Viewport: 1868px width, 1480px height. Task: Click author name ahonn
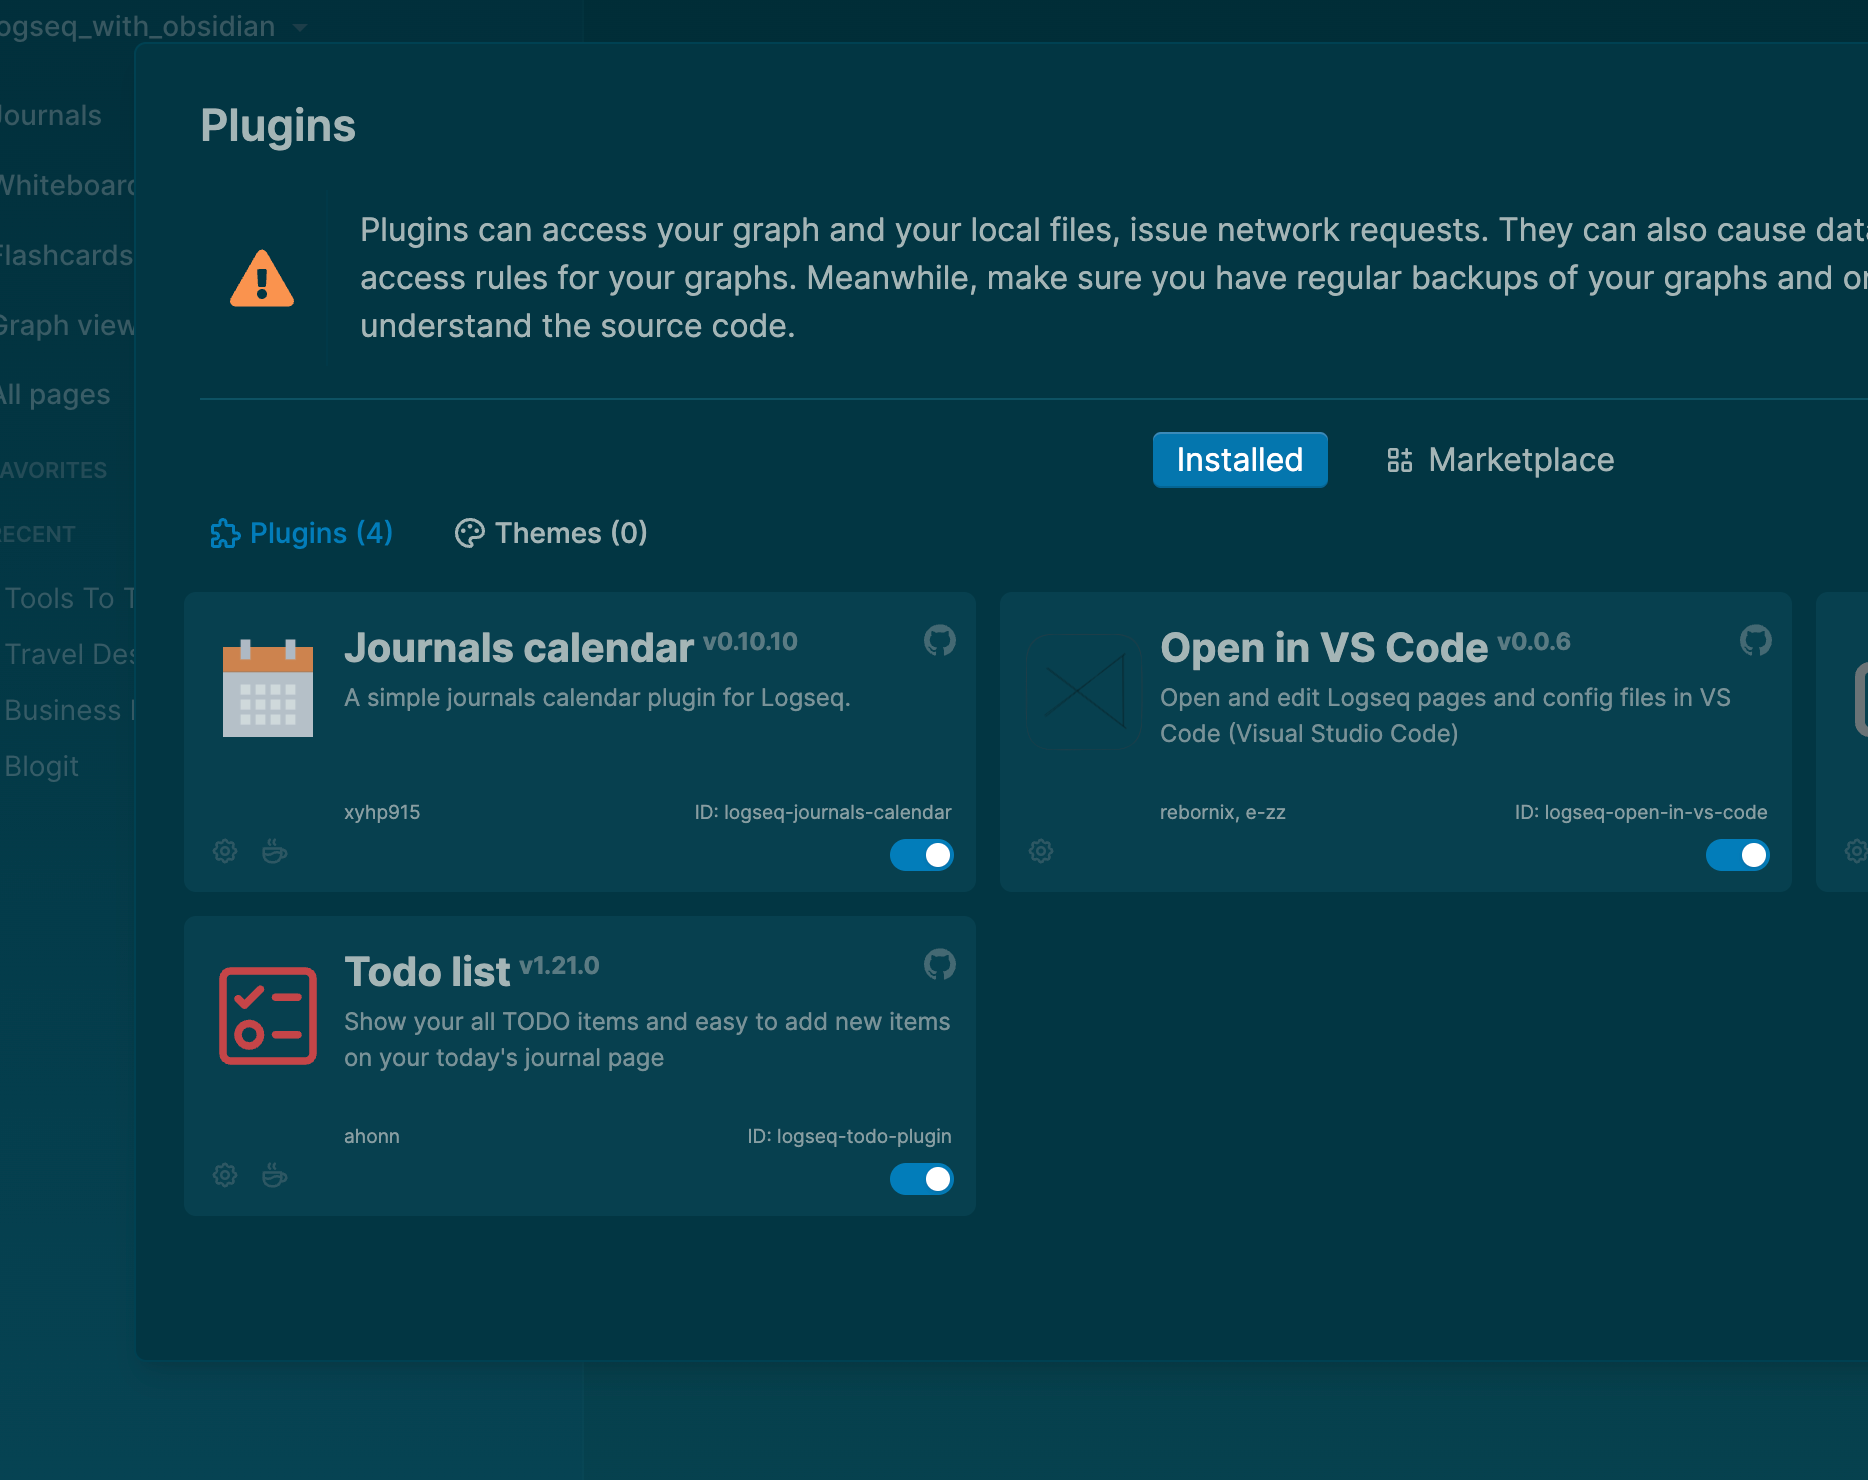[x=372, y=1136]
